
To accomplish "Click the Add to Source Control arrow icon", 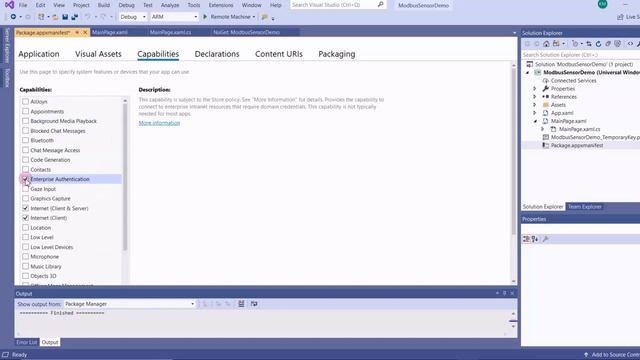I will tap(586, 355).
